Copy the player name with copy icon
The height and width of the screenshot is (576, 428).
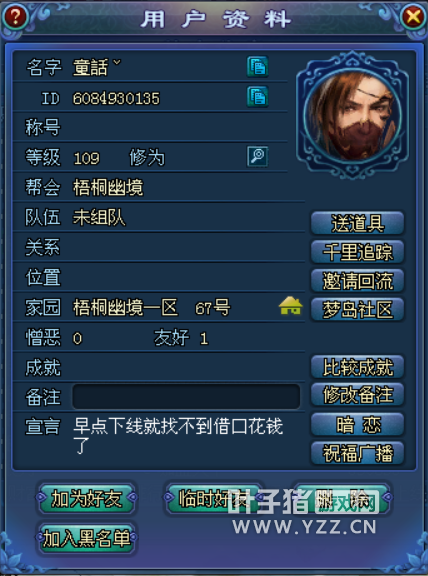click(258, 66)
